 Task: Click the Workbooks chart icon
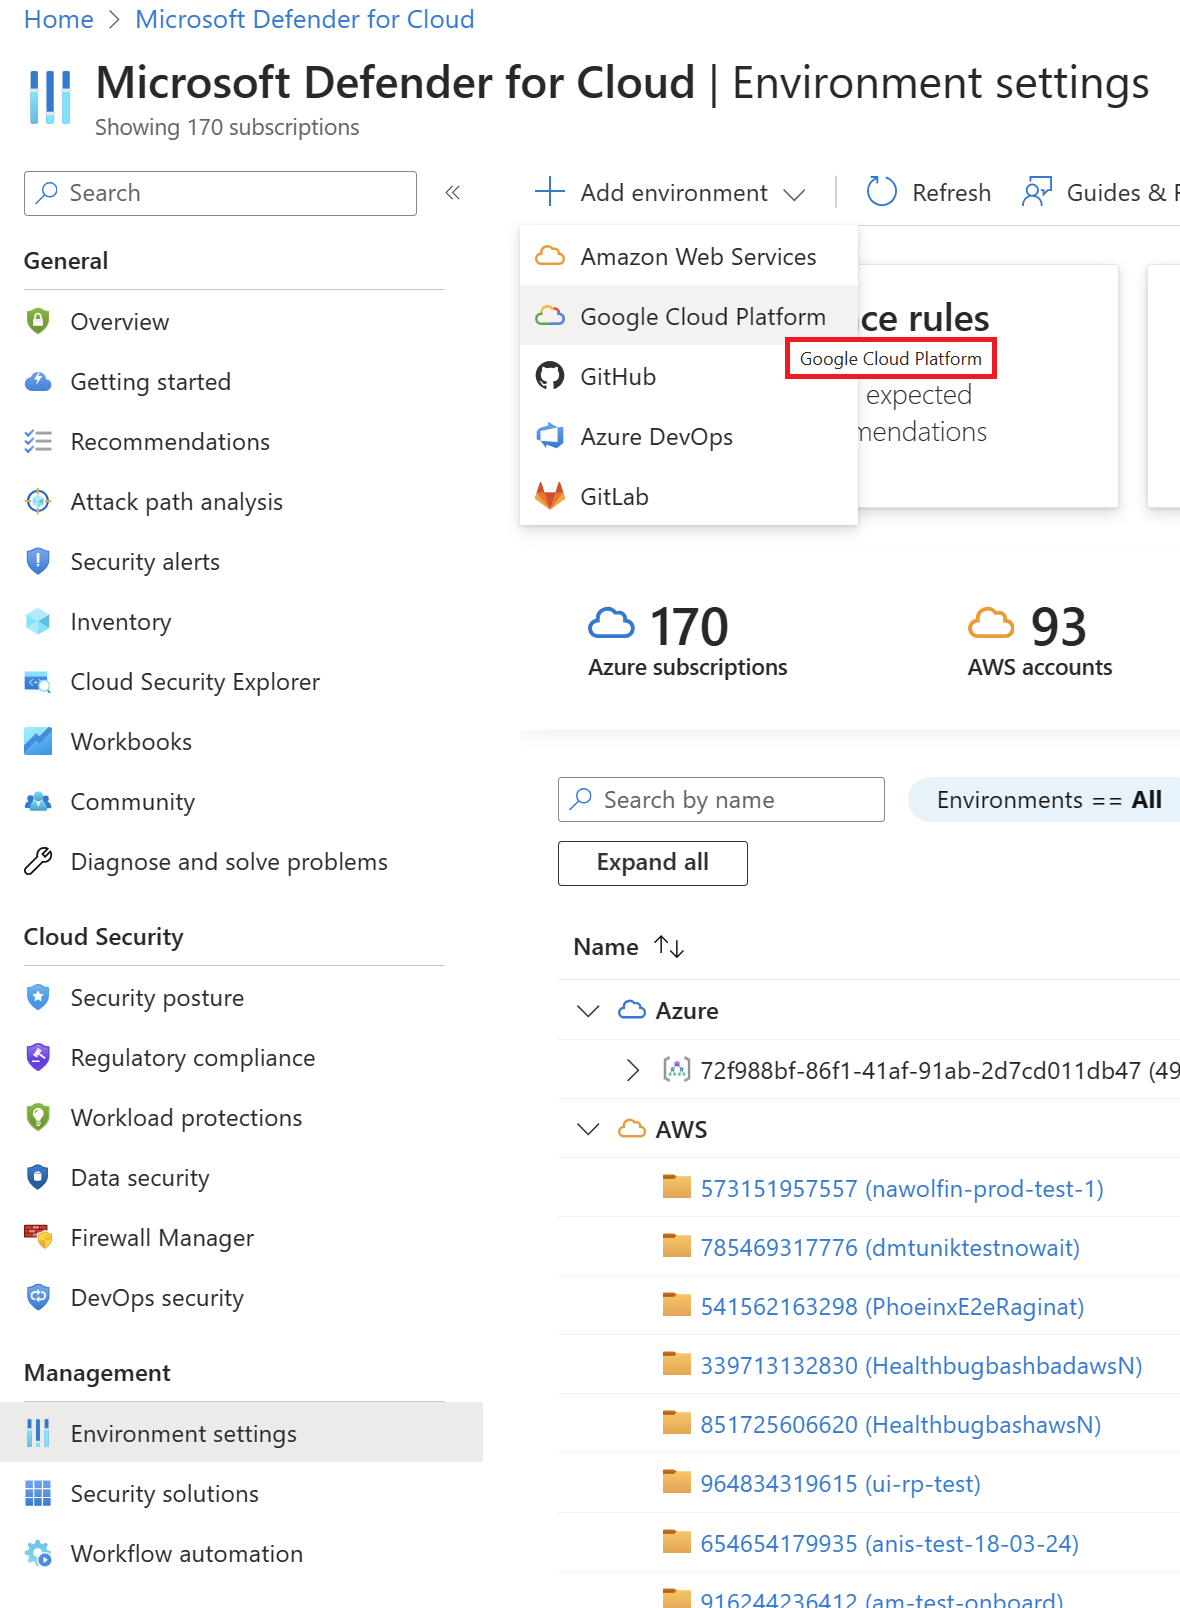pyautogui.click(x=38, y=741)
